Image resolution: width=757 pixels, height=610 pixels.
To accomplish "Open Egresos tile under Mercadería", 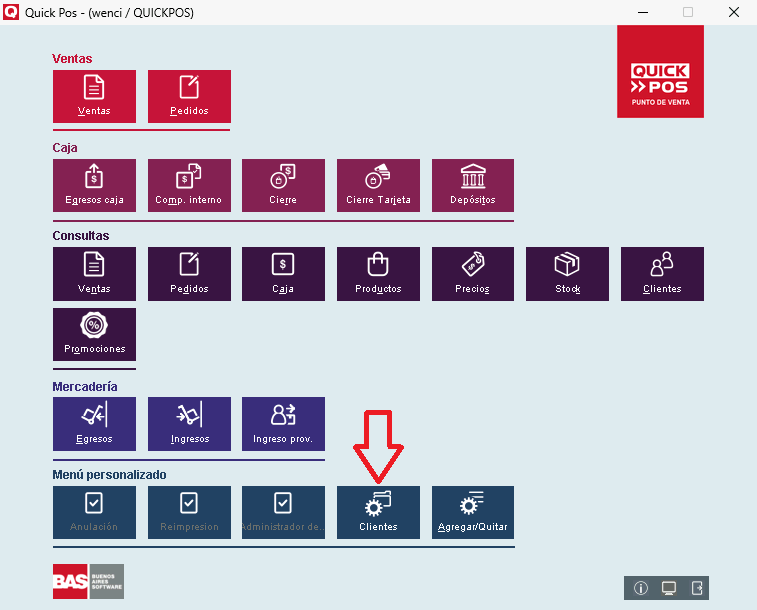I will 94,423.
